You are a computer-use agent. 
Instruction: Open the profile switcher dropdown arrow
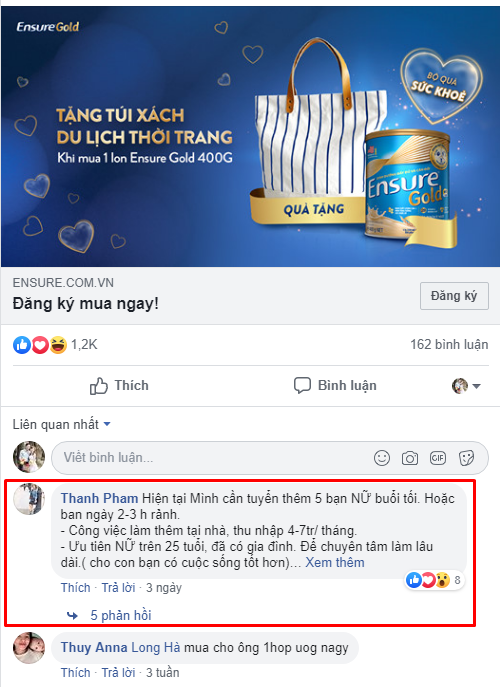[x=476, y=386]
